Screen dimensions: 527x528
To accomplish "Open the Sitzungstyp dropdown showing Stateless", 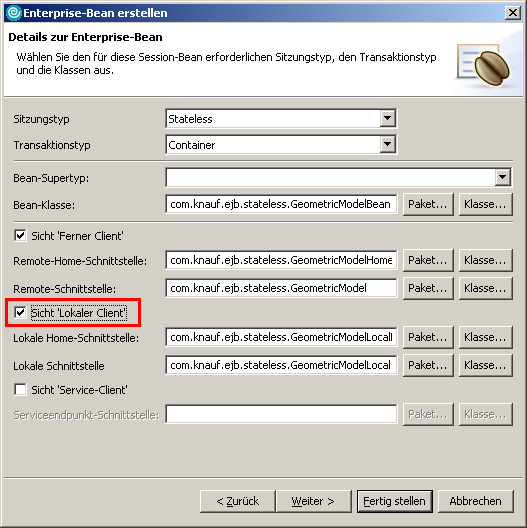I will 281,119.
